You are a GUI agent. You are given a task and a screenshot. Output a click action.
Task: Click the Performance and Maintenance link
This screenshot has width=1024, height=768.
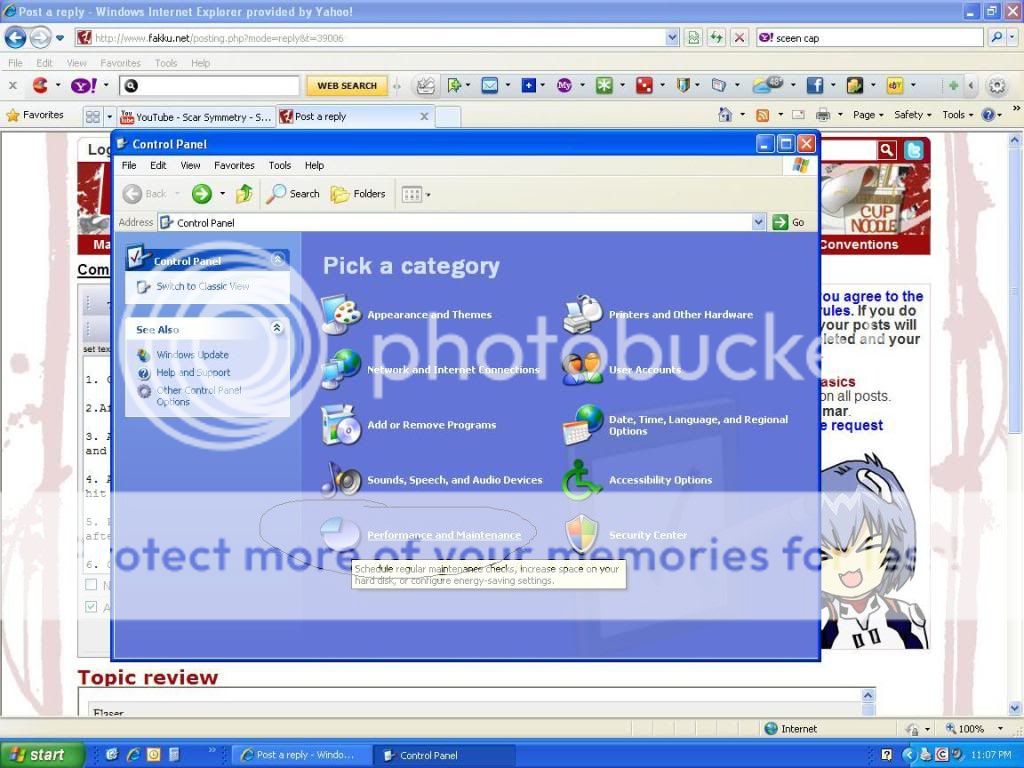tap(443, 536)
